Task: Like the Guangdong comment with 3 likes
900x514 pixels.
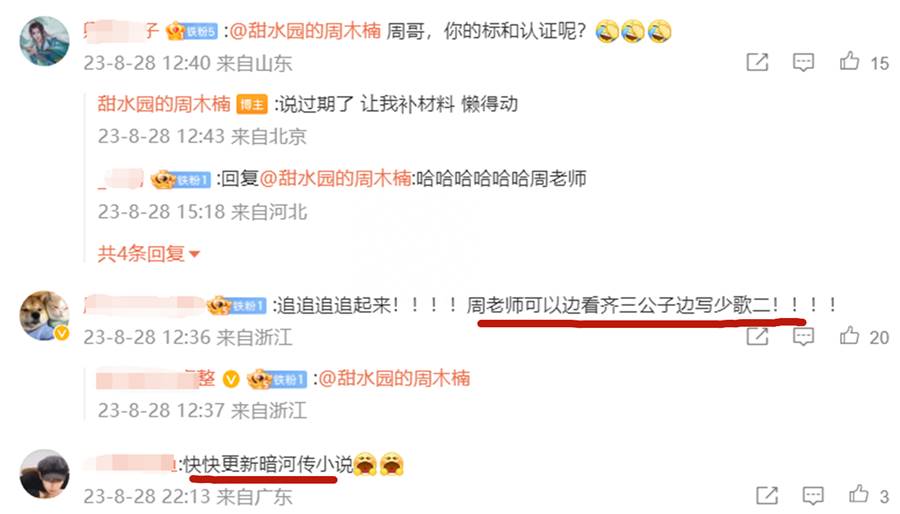Action: click(859, 494)
